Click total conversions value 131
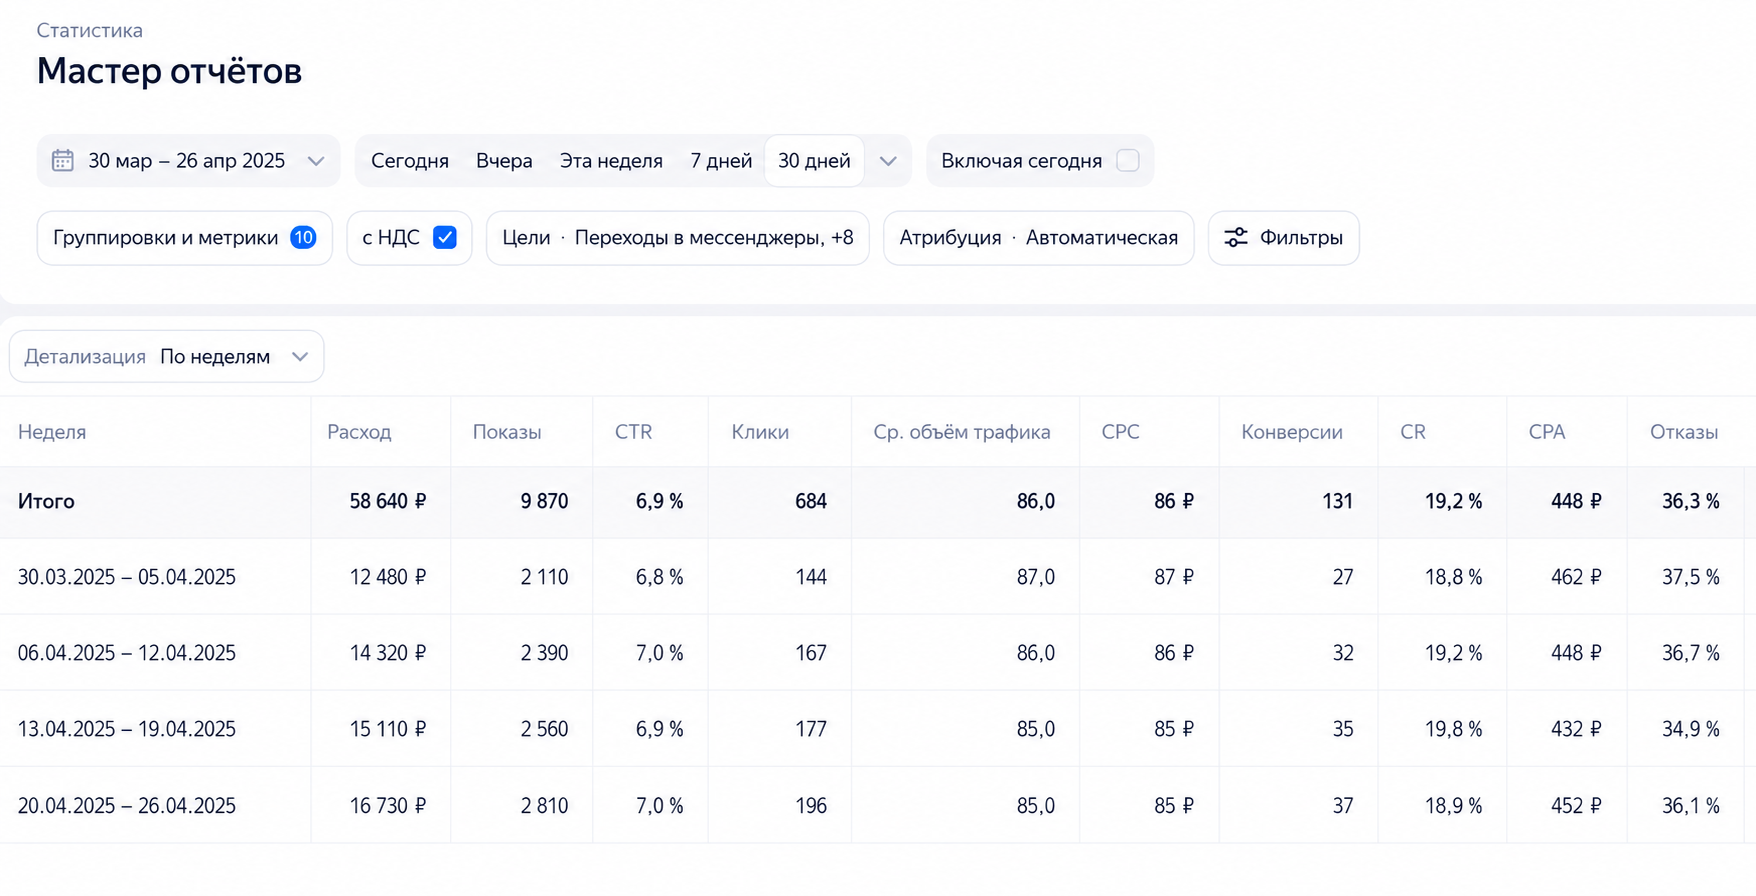1756x896 pixels. (x=1338, y=502)
